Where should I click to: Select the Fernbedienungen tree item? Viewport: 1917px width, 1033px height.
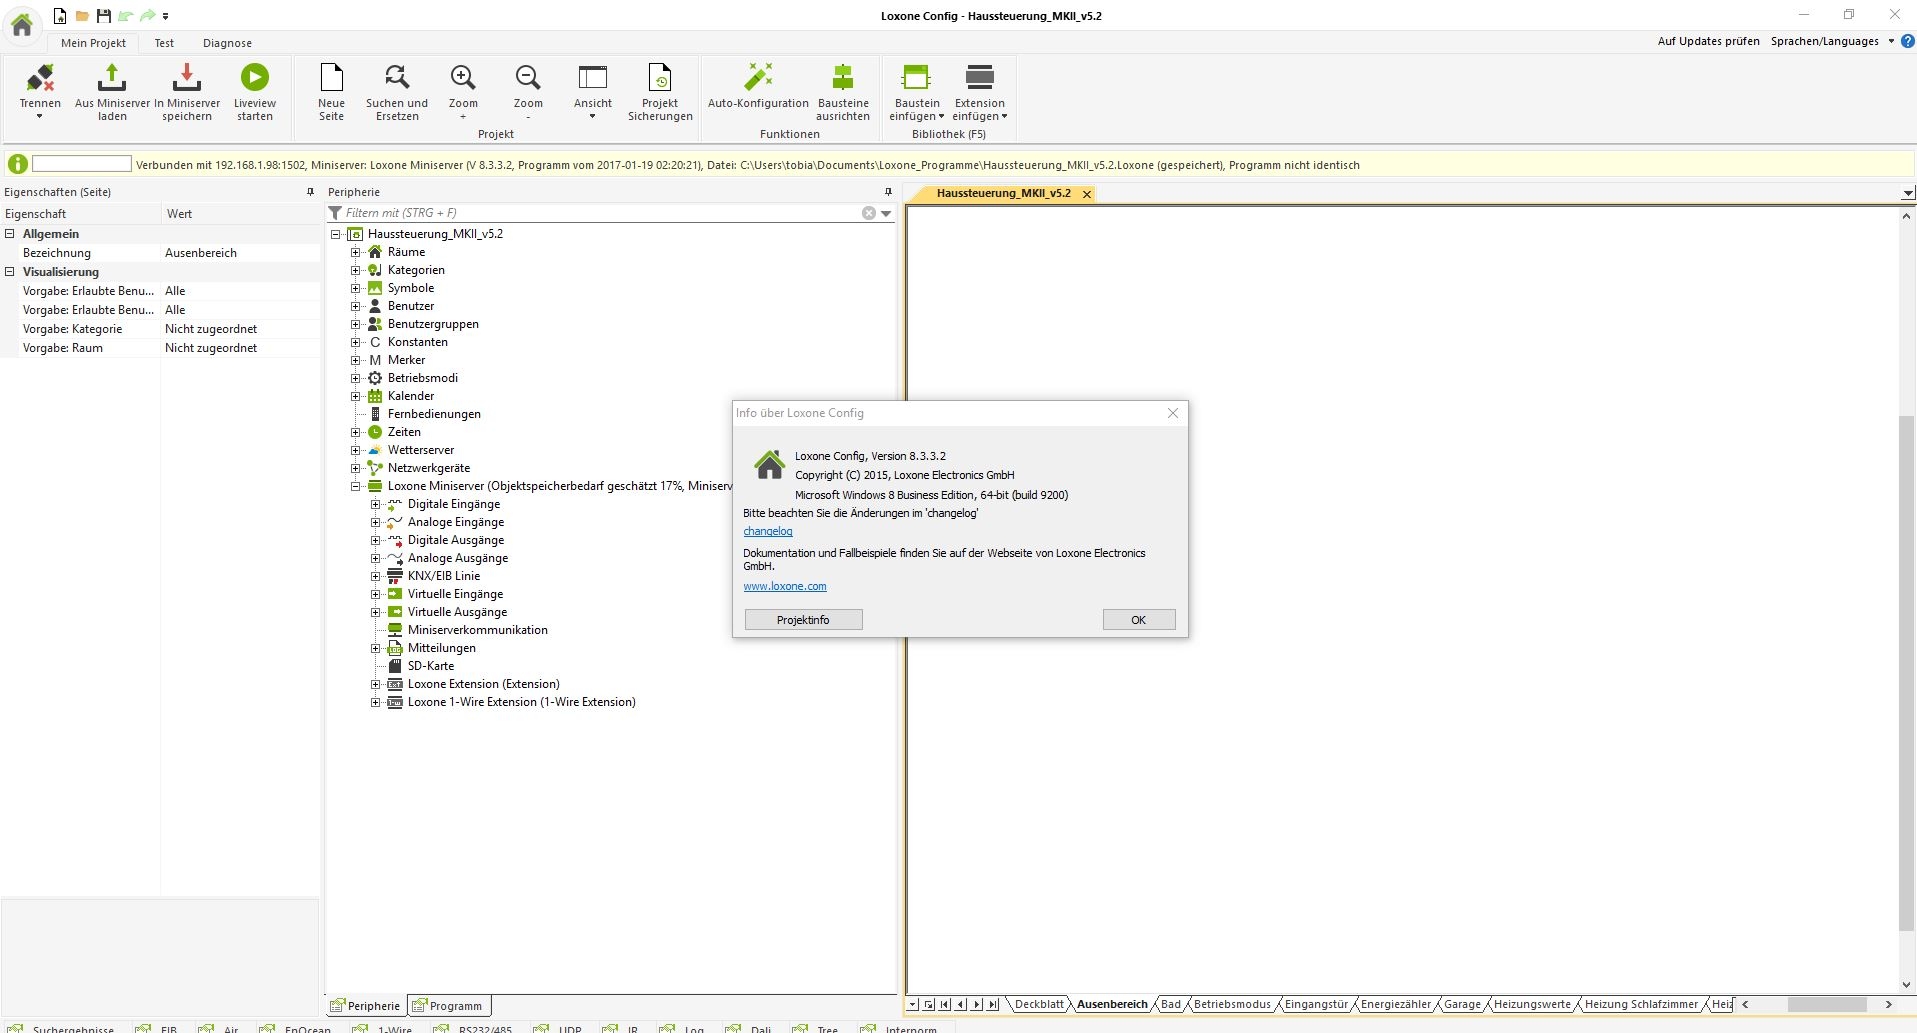click(434, 414)
